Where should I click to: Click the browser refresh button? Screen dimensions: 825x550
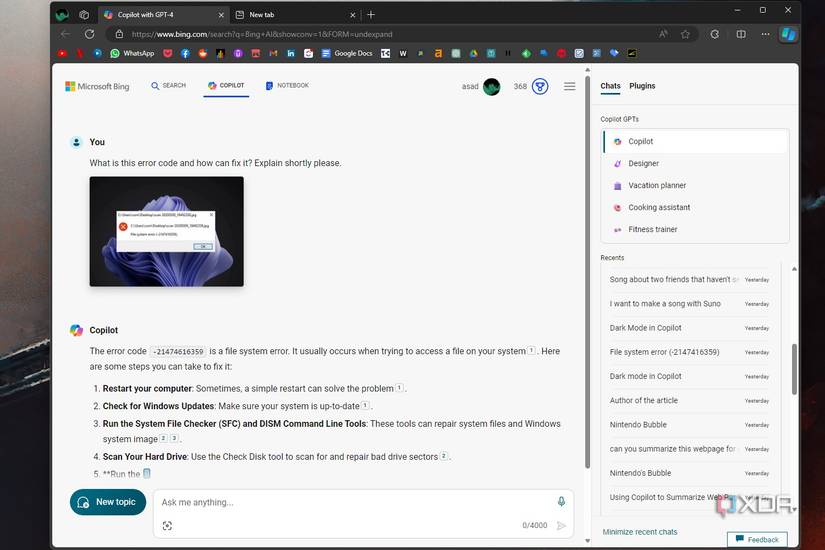coord(89,34)
